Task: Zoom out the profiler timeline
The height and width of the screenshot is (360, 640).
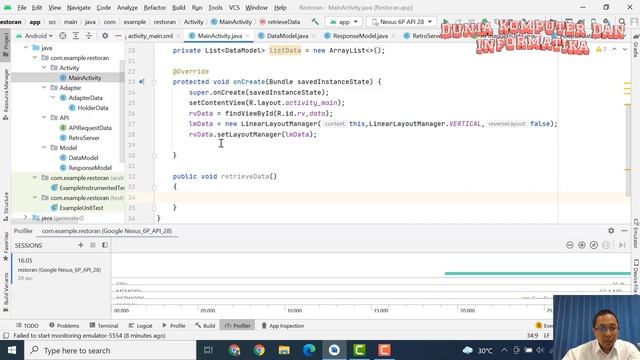Action: click(x=570, y=245)
